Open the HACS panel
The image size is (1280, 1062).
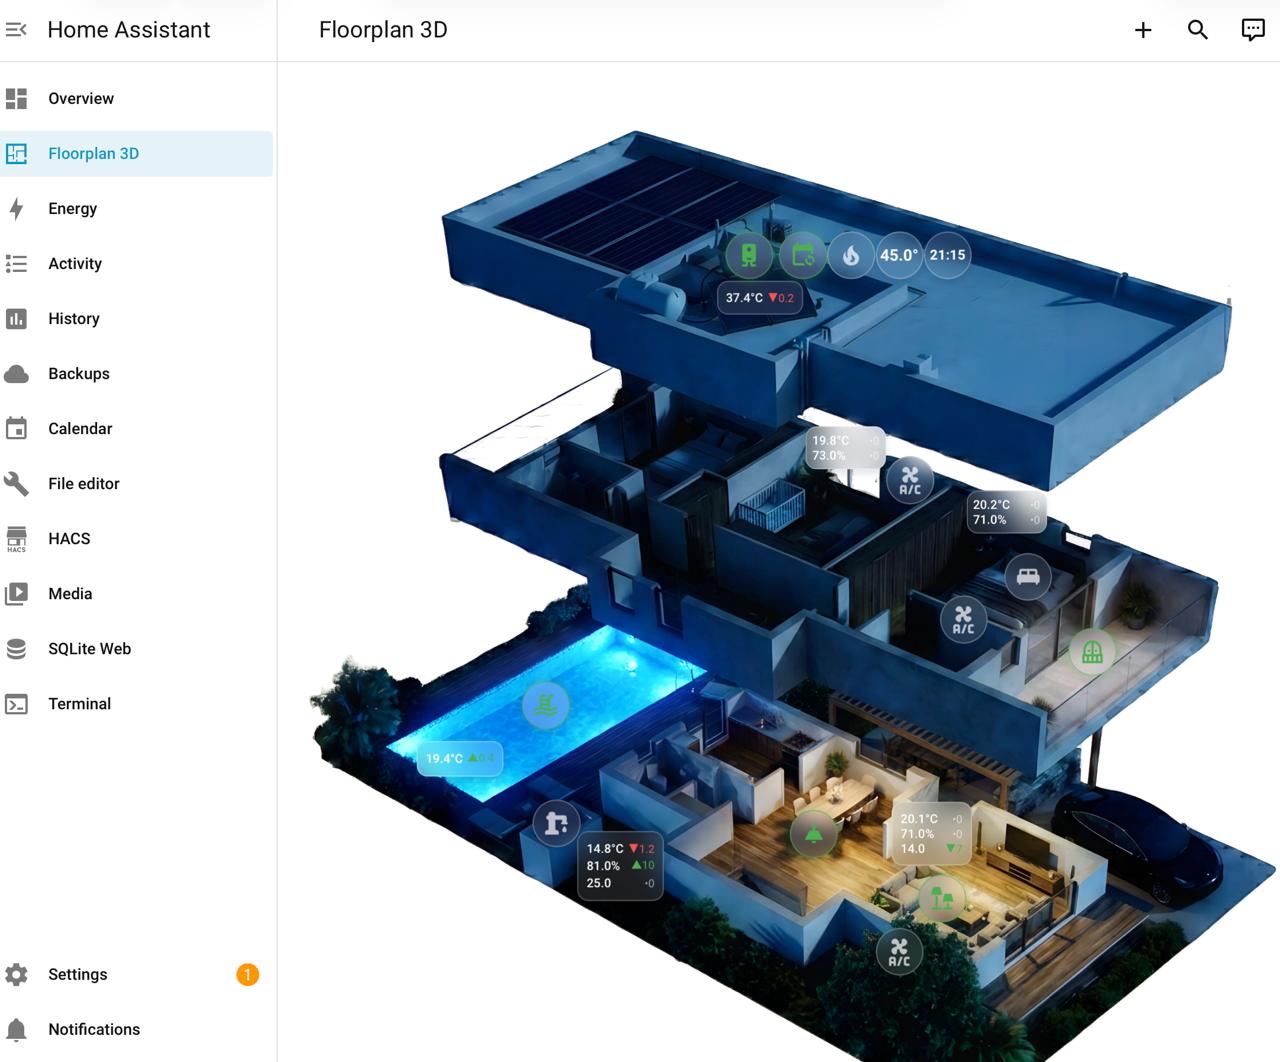69,538
